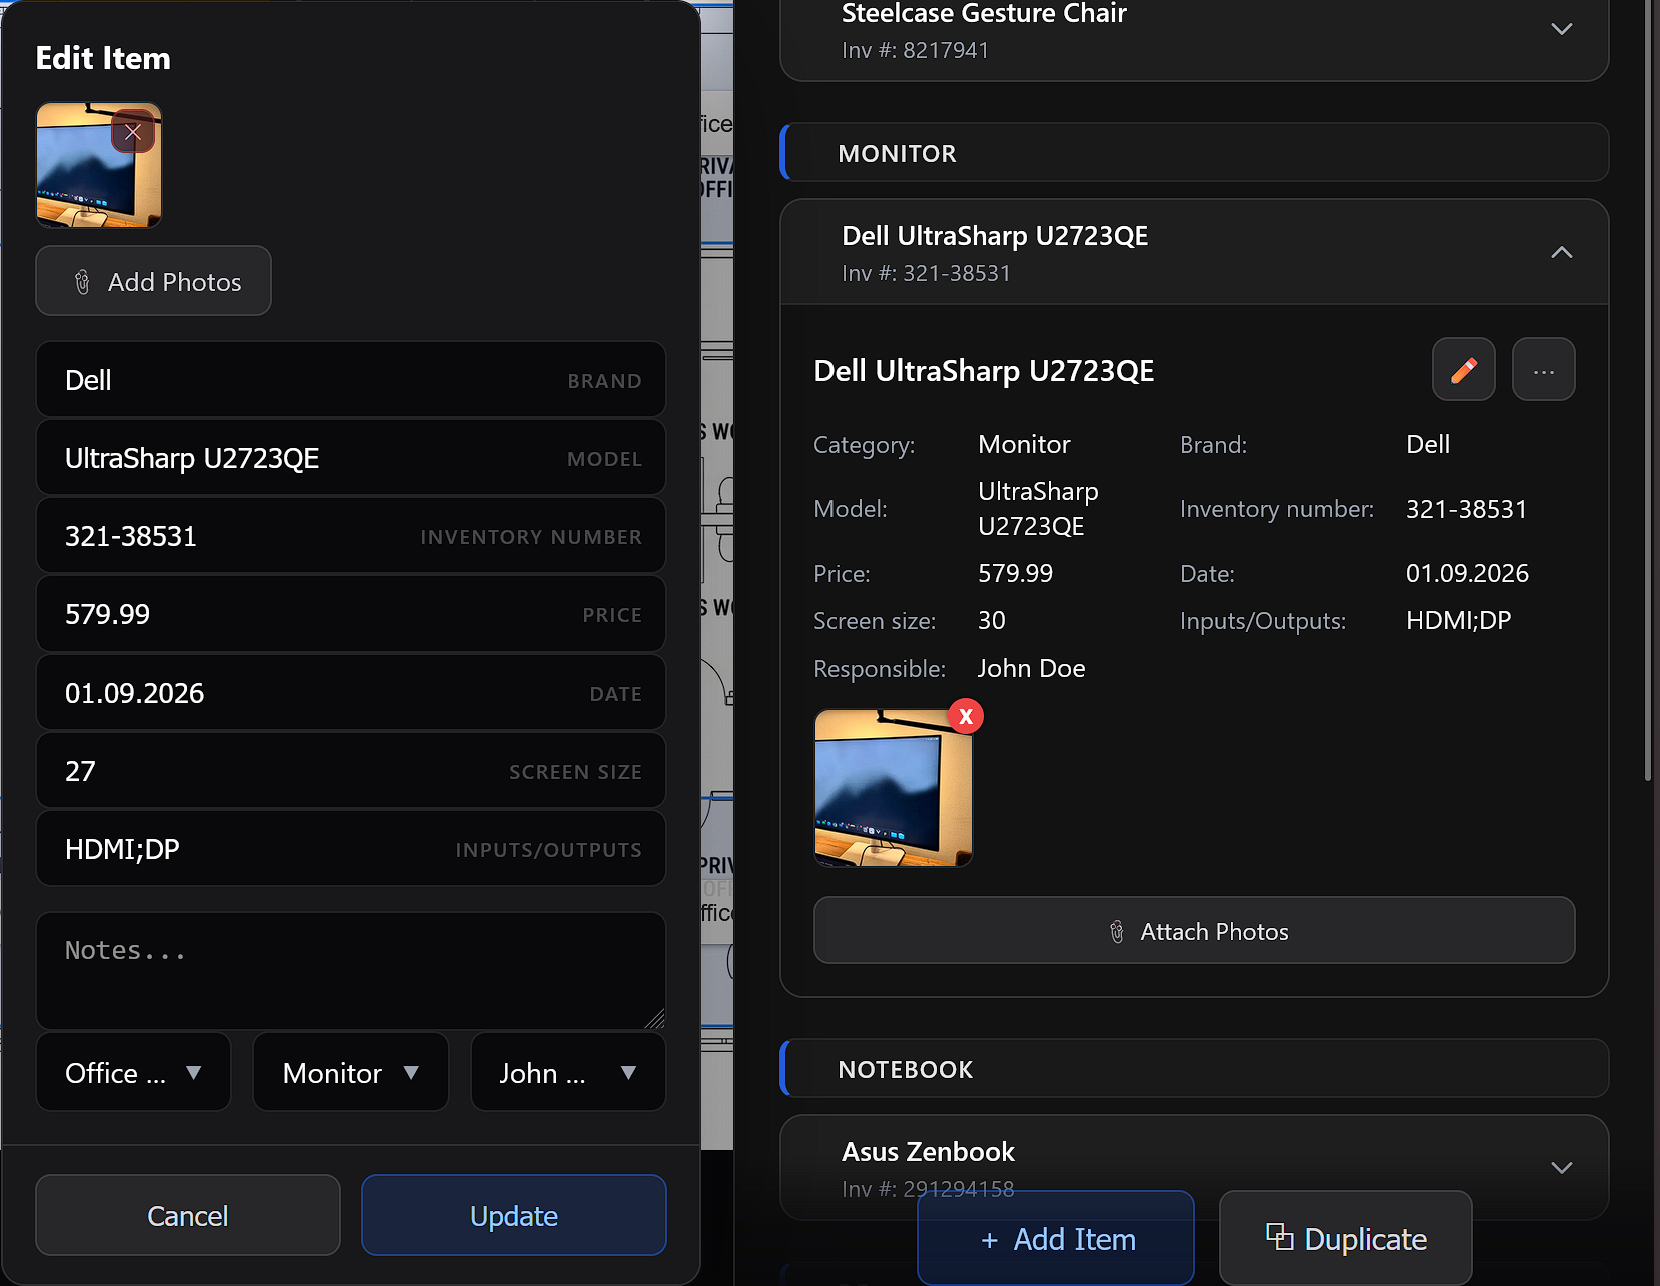
Task: Open the monitor photo thumbnail in details
Action: coord(893,788)
